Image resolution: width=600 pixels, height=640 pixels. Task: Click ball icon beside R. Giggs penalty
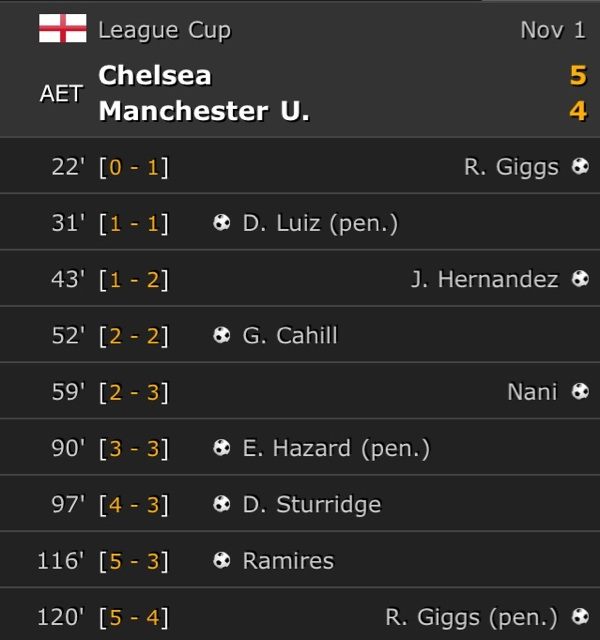pyautogui.click(x=580, y=616)
